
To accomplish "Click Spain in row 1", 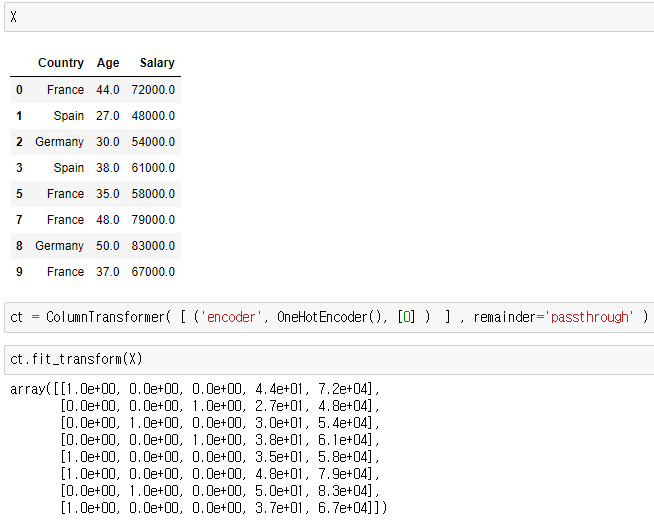I will 69,116.
